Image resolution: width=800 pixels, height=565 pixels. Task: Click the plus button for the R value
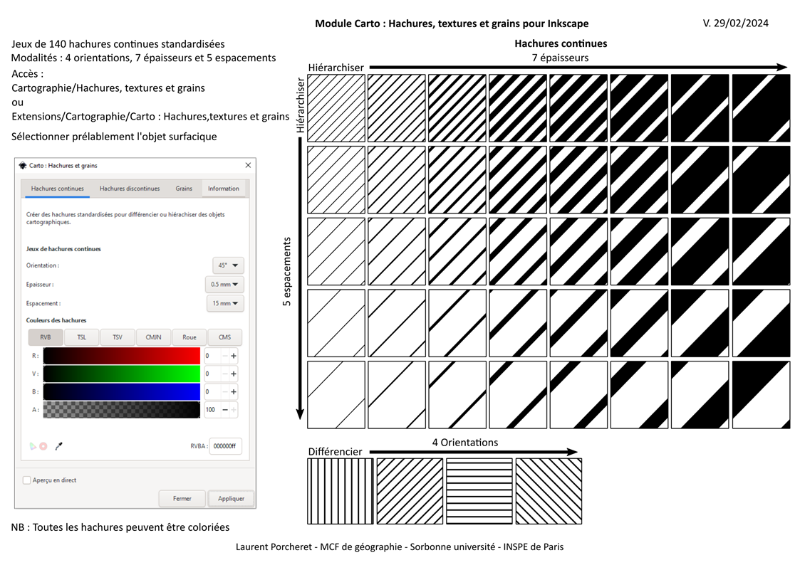coord(234,355)
